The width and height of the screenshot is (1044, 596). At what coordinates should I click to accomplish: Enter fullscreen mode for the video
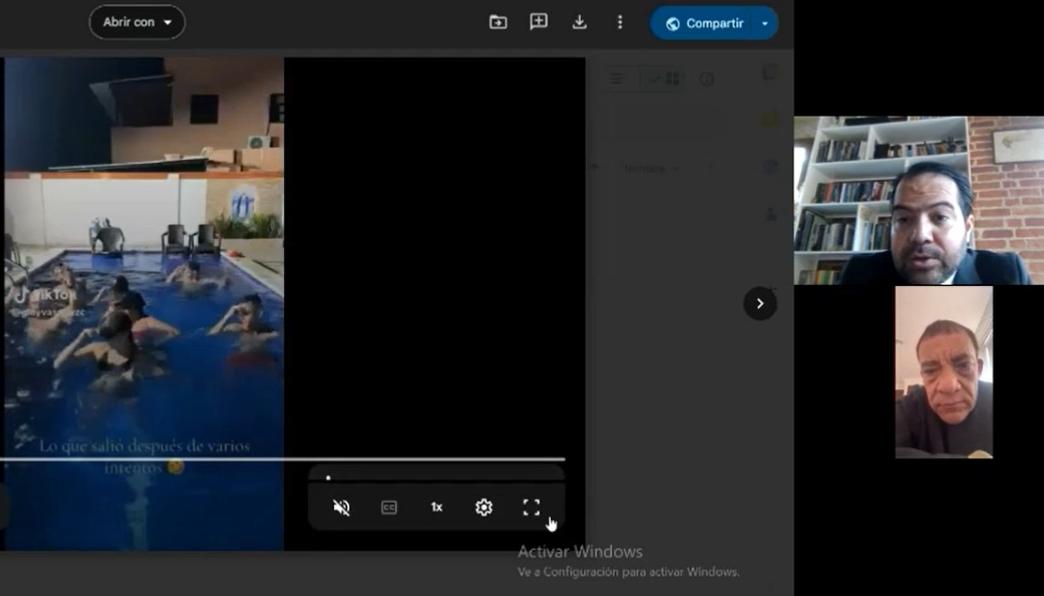tap(531, 507)
